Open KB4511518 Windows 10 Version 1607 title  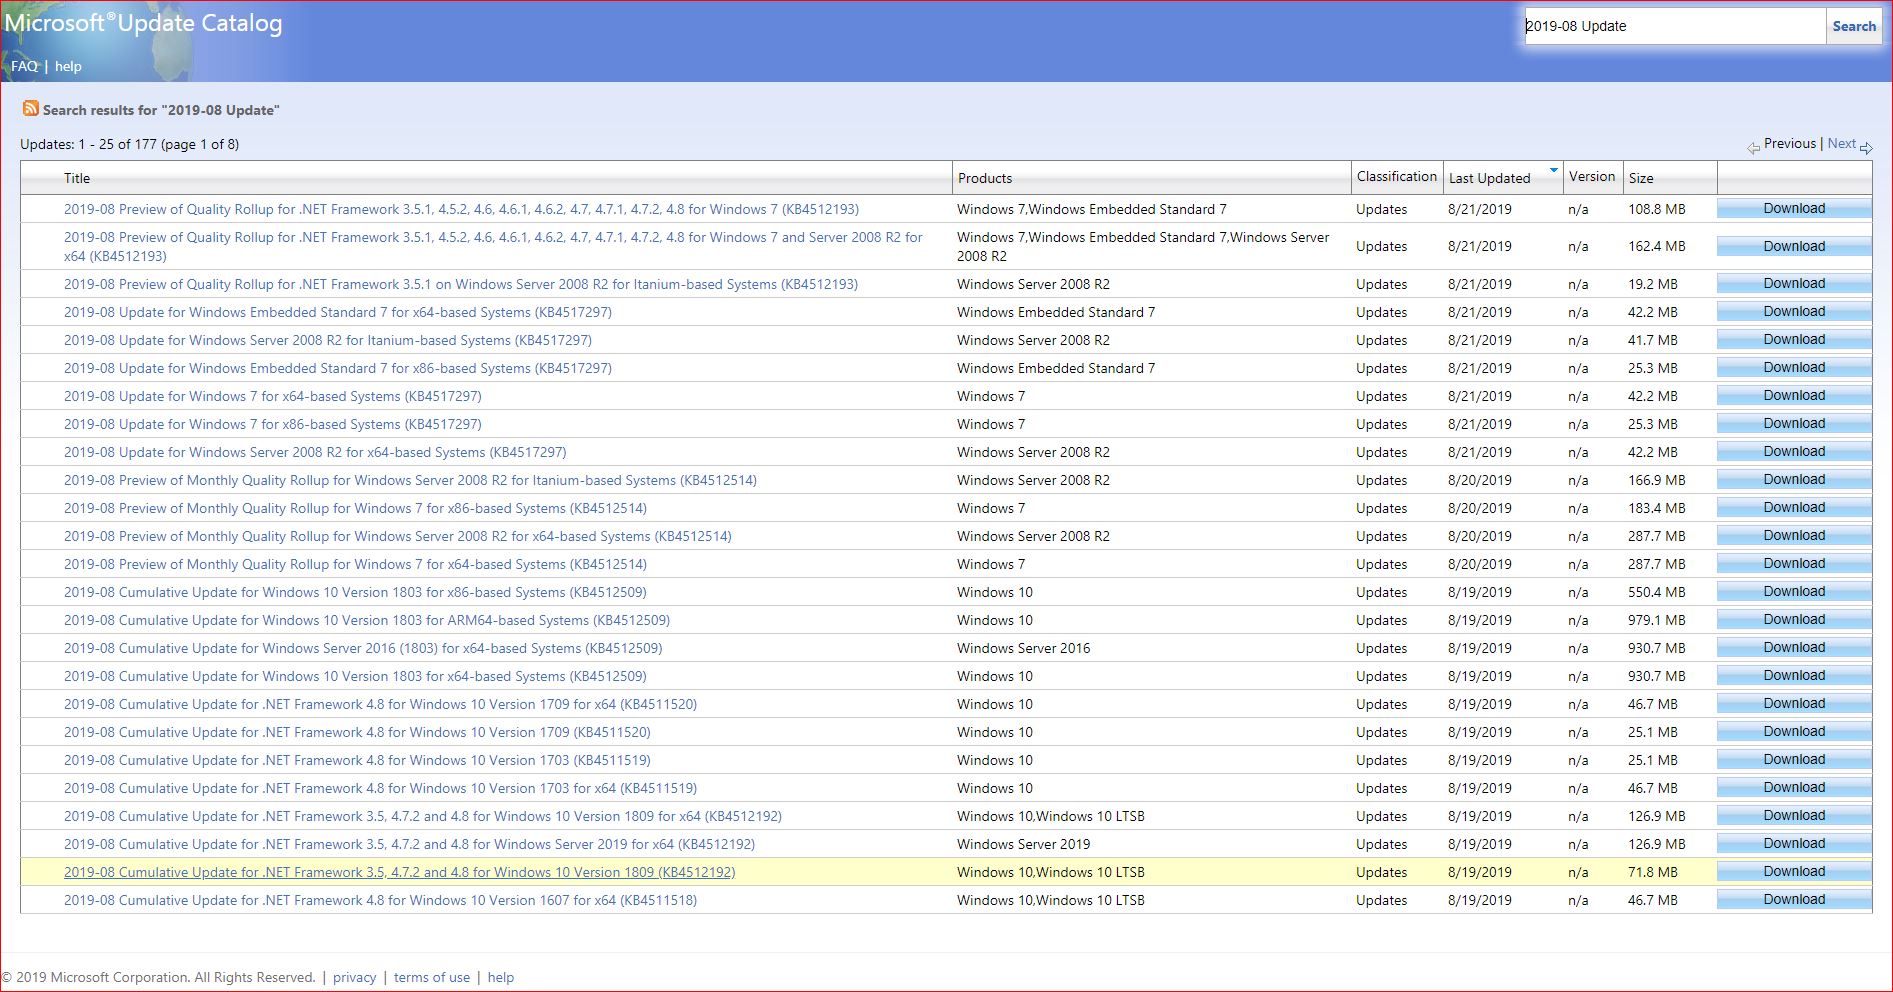coord(381,900)
